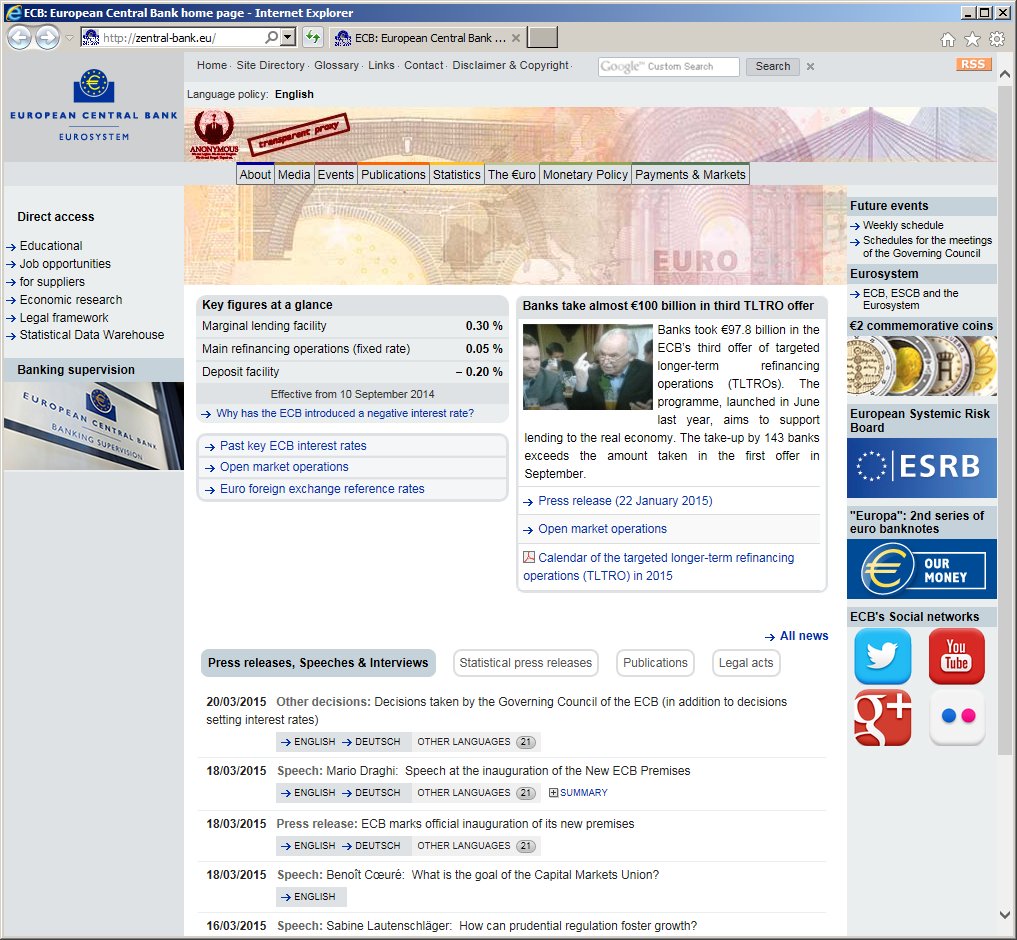The width and height of the screenshot is (1017, 940).
Task: Click the Search button
Action: coord(772,66)
